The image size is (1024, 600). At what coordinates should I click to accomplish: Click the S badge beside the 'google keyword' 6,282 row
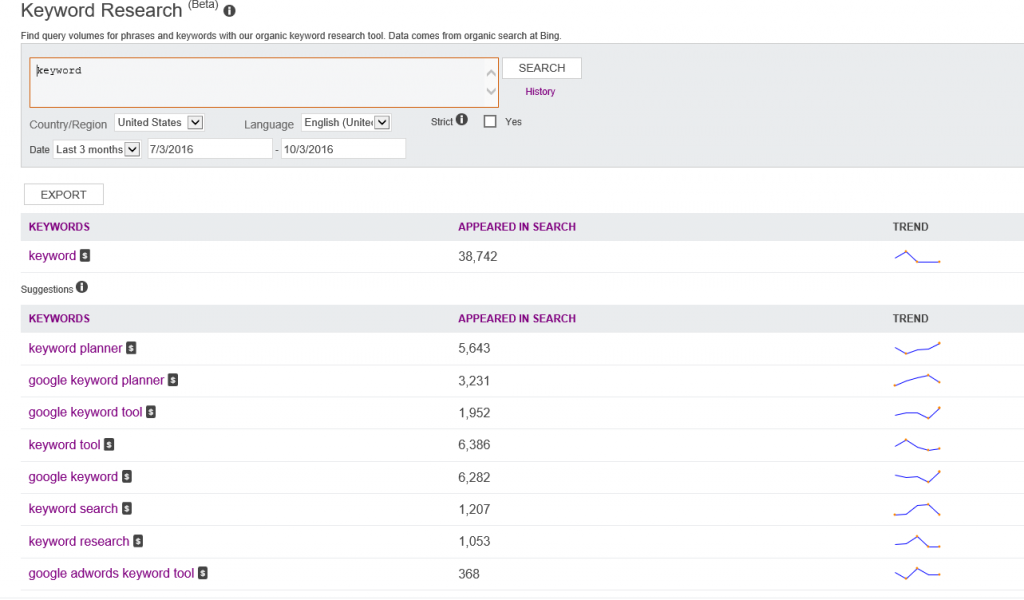pos(127,477)
